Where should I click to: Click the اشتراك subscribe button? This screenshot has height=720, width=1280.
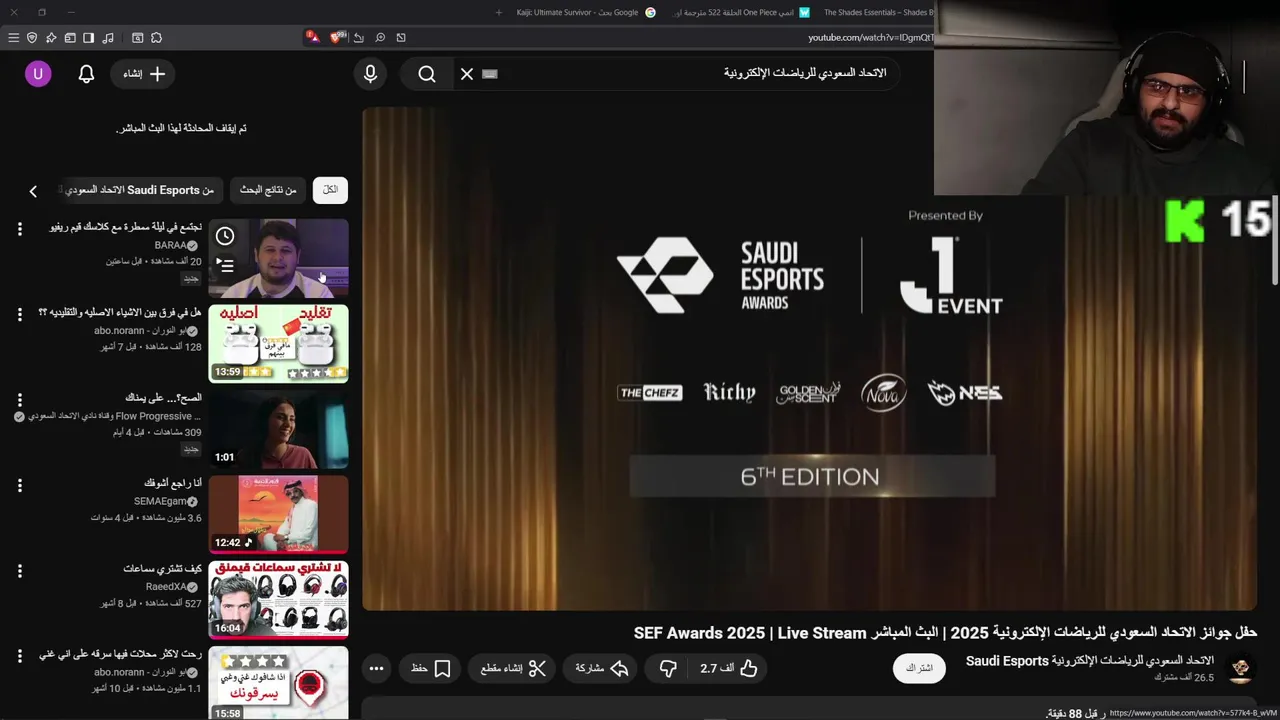click(919, 668)
